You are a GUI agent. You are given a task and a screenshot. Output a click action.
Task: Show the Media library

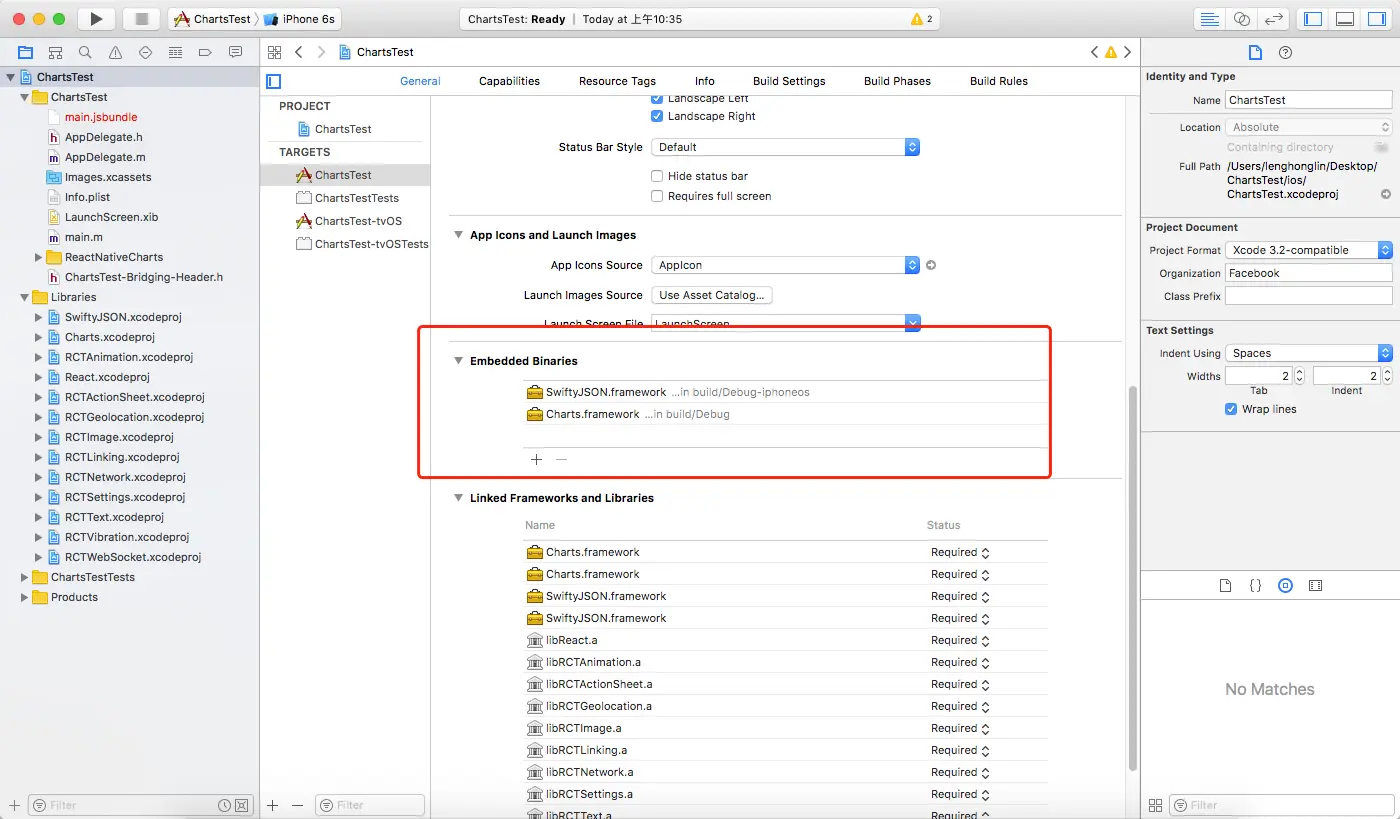click(x=1316, y=585)
